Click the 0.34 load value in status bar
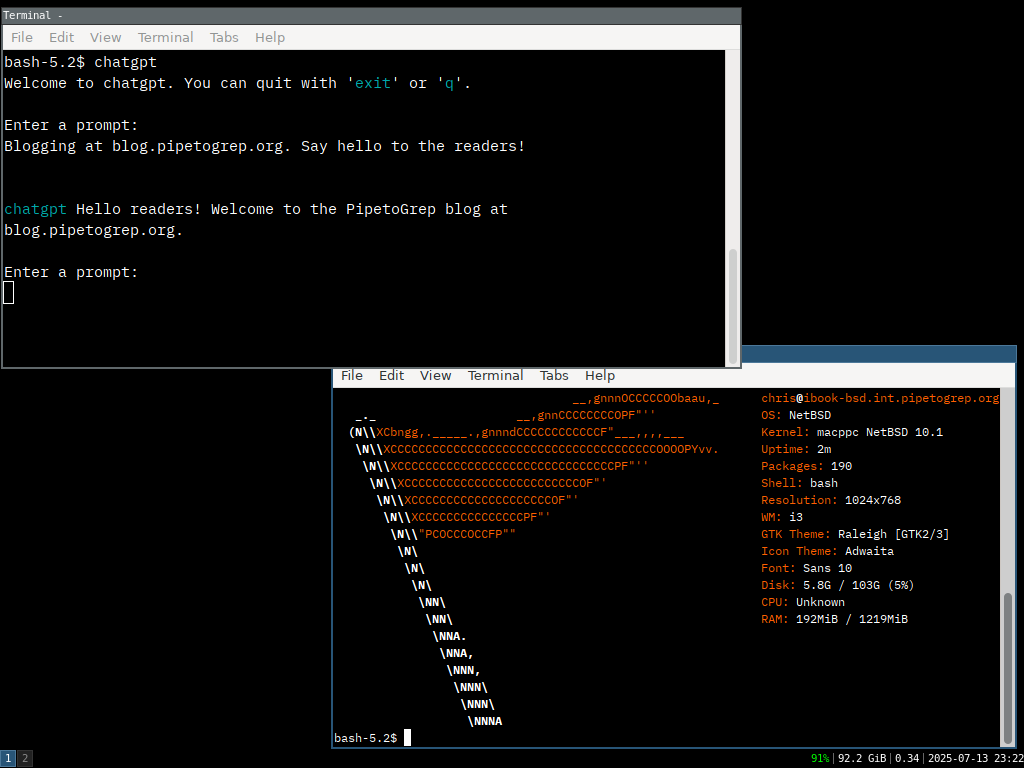Image resolution: width=1024 pixels, height=768 pixels. 906,758
